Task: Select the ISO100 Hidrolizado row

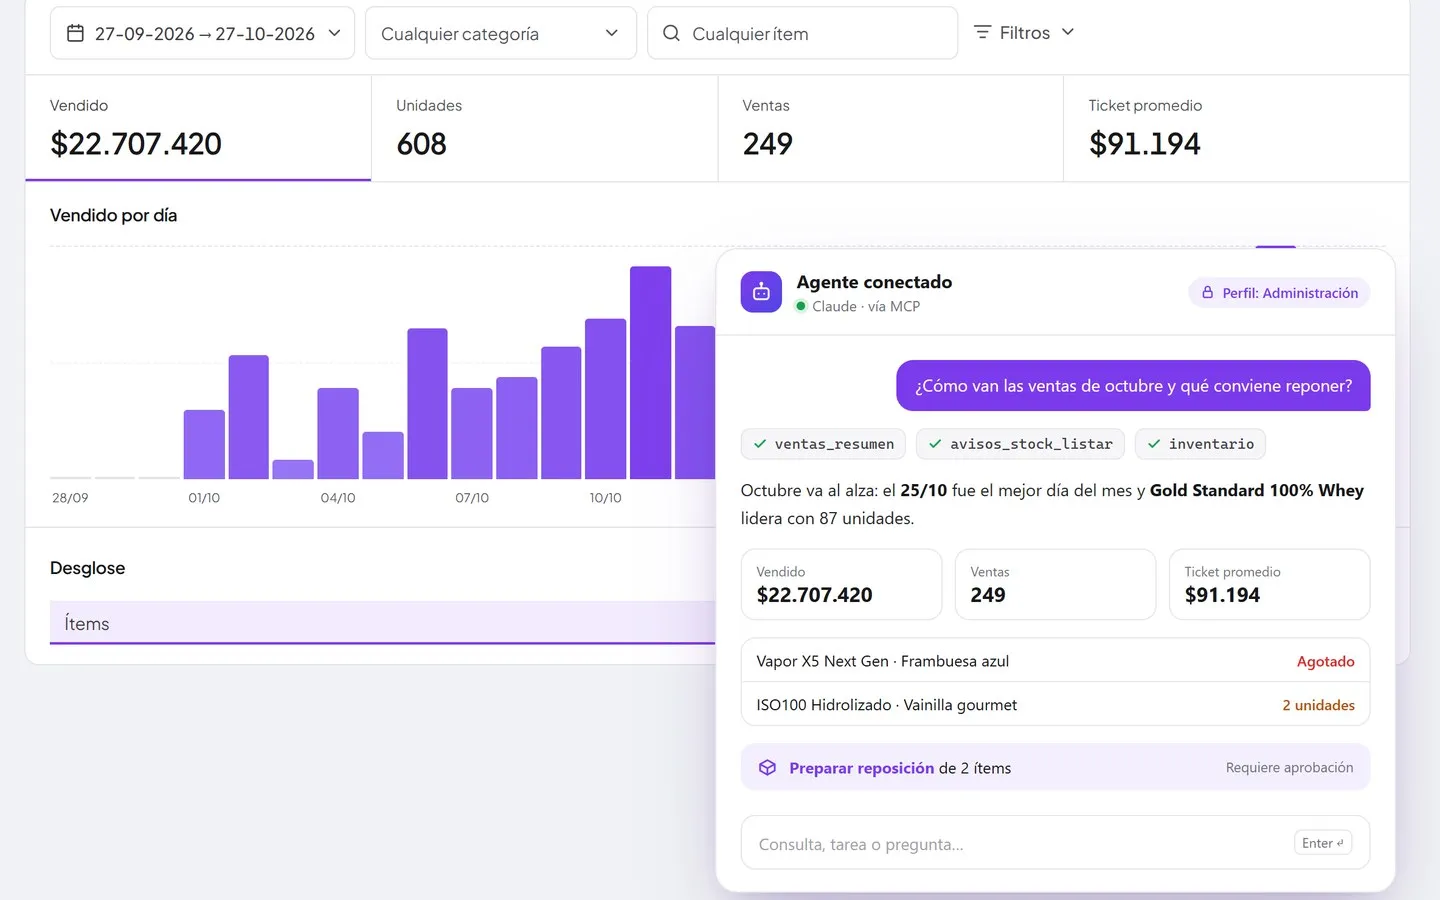Action: point(1055,705)
